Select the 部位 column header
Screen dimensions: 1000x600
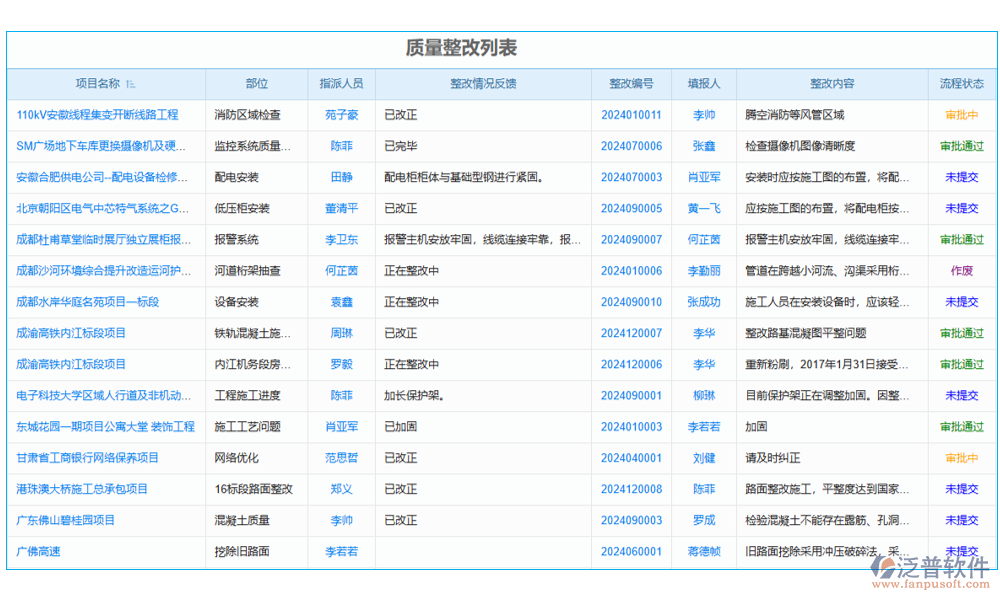pos(256,84)
